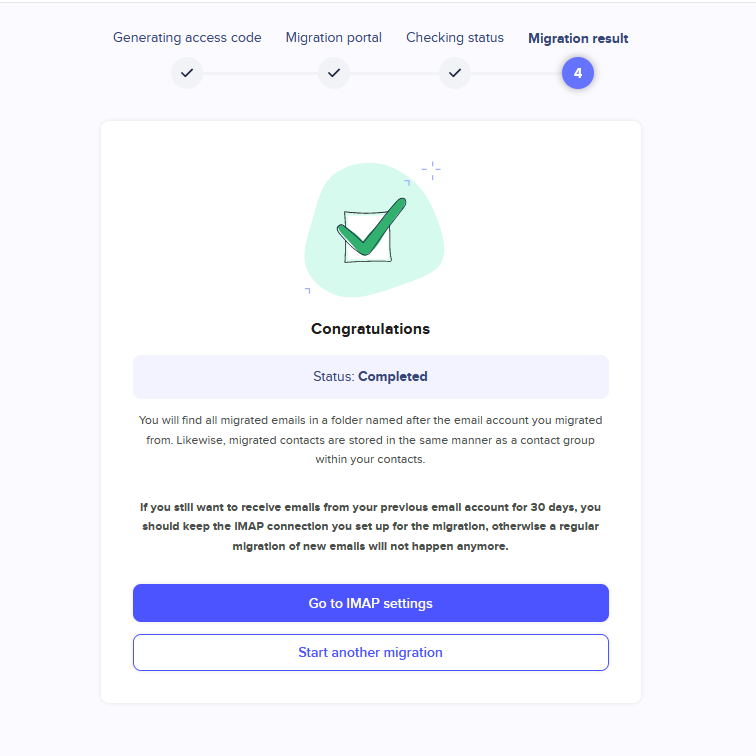Image resolution: width=756 pixels, height=756 pixels.
Task: Click the progress line between steps two and three
Action: click(x=394, y=73)
